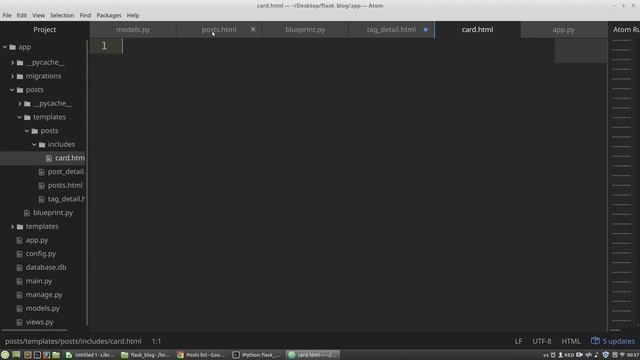Switch to the models.py tab

click(x=133, y=29)
